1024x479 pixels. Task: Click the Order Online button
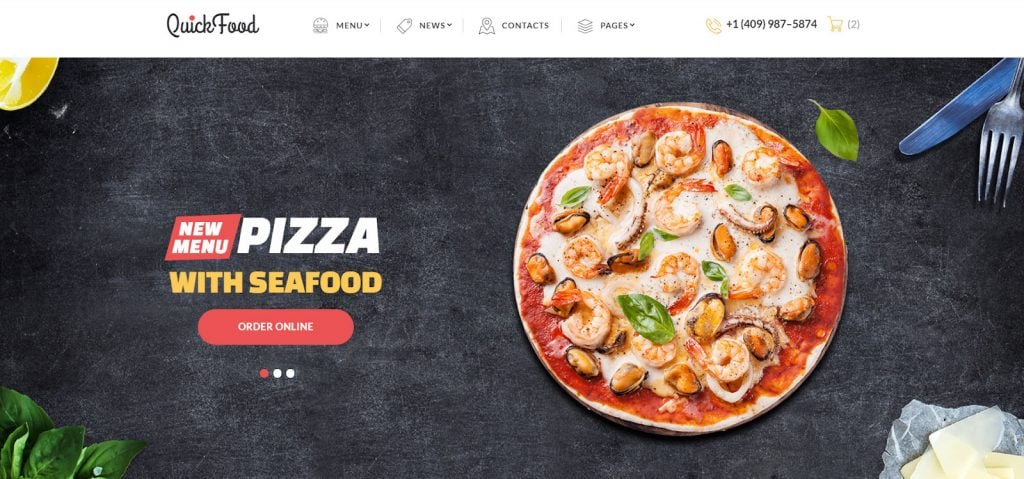tap(276, 327)
